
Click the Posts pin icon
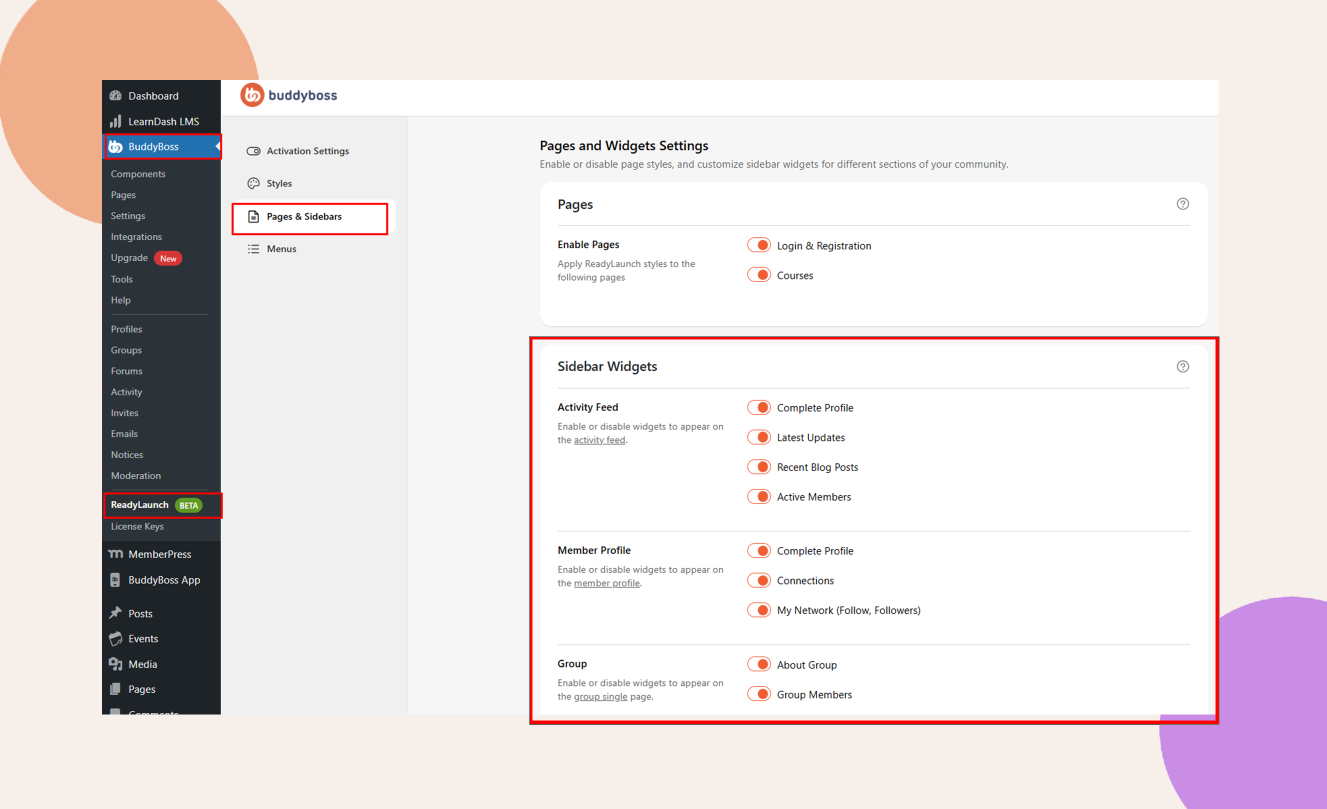(115, 613)
